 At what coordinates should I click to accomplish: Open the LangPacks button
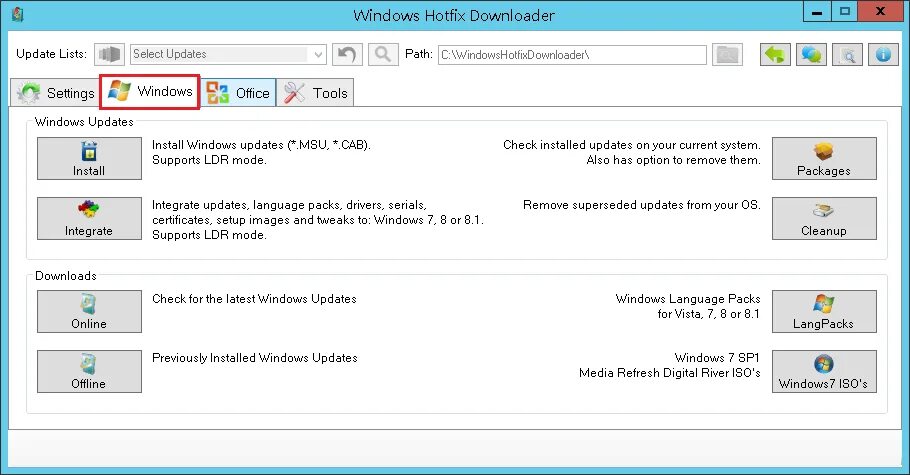[x=824, y=311]
